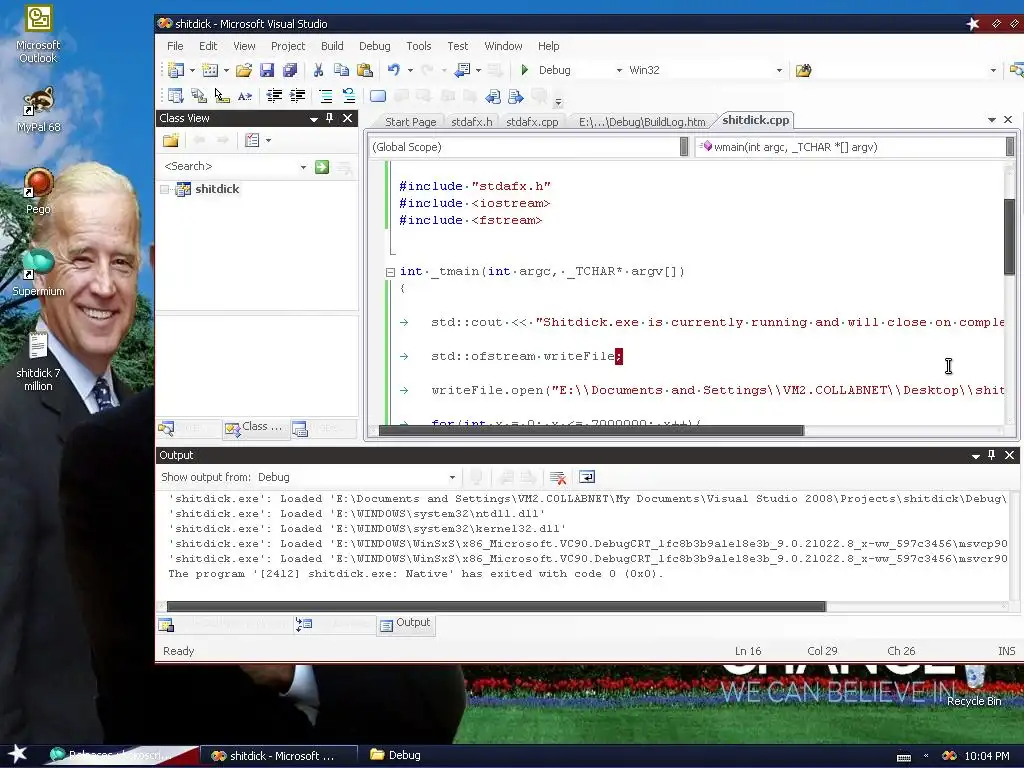Screen dimensions: 1024x768
Task: Open the Debug folder taskbar button
Action: (x=396, y=755)
